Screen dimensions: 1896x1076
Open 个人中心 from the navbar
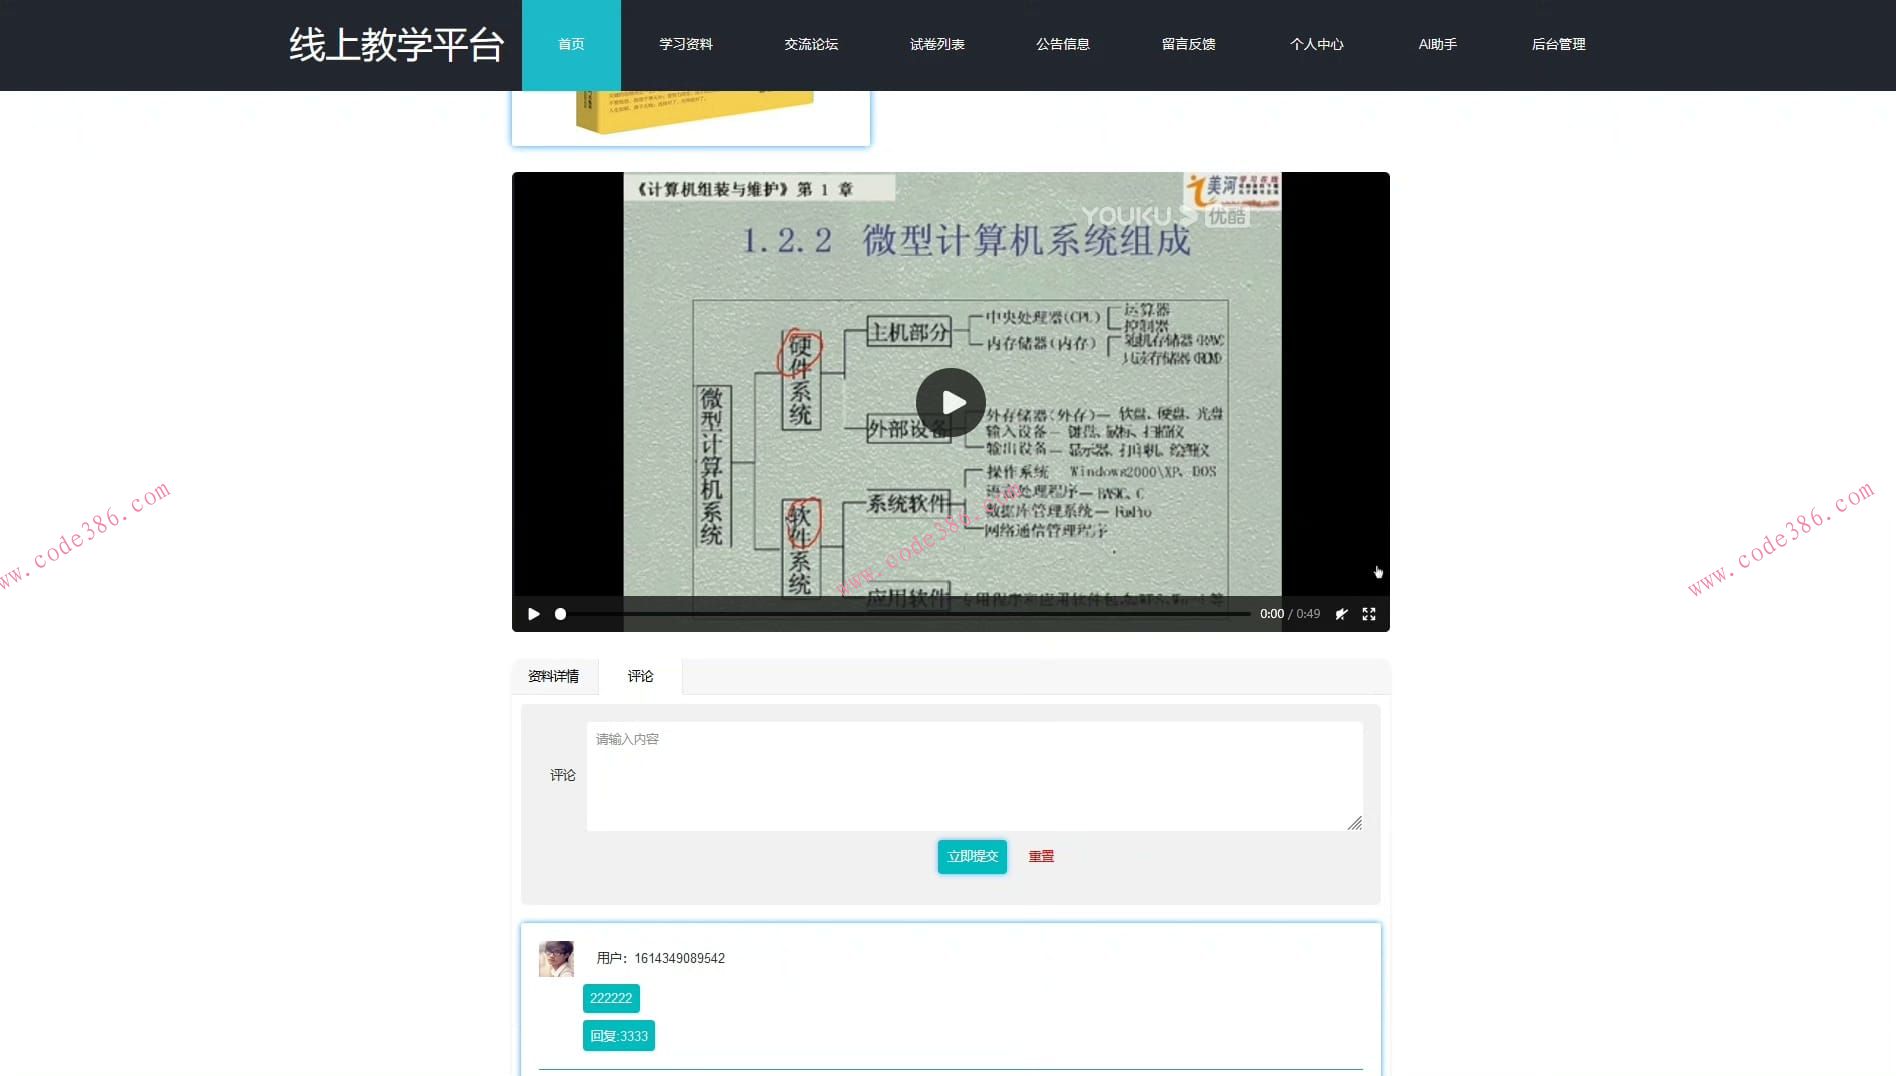[1316, 45]
